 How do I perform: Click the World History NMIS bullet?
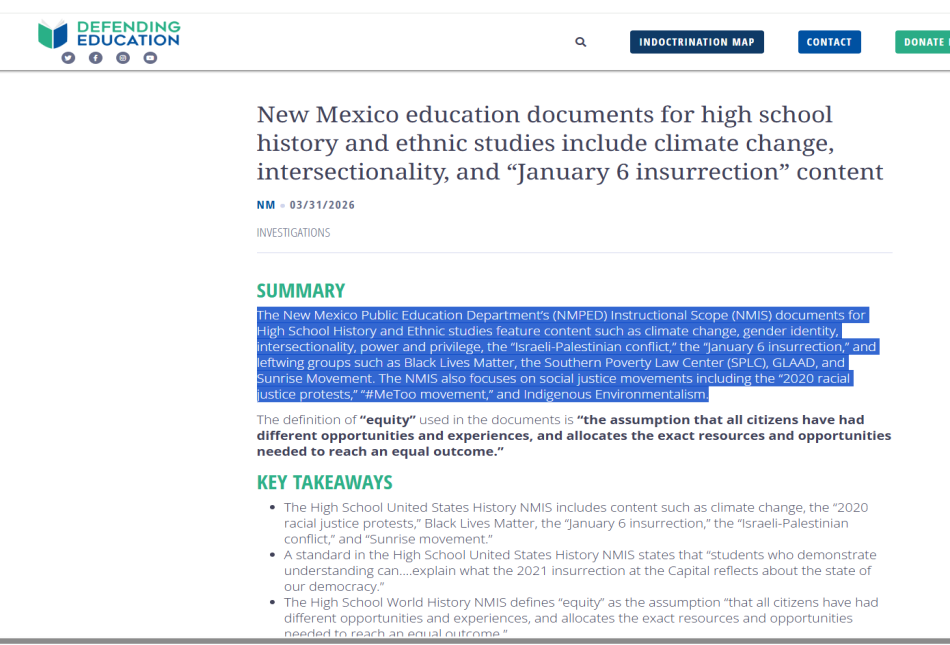tap(580, 610)
